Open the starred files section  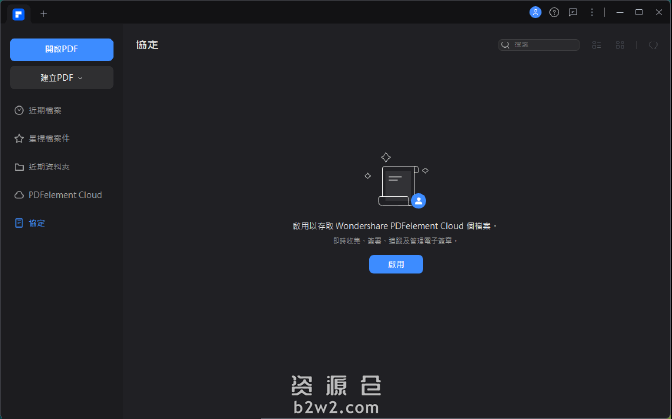tap(48, 138)
